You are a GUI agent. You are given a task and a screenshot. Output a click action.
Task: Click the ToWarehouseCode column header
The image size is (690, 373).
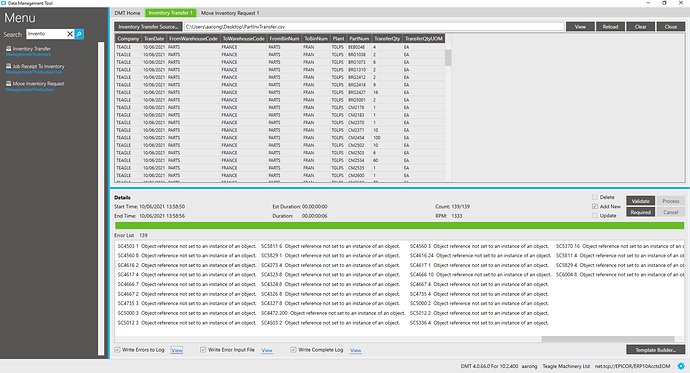coord(243,39)
